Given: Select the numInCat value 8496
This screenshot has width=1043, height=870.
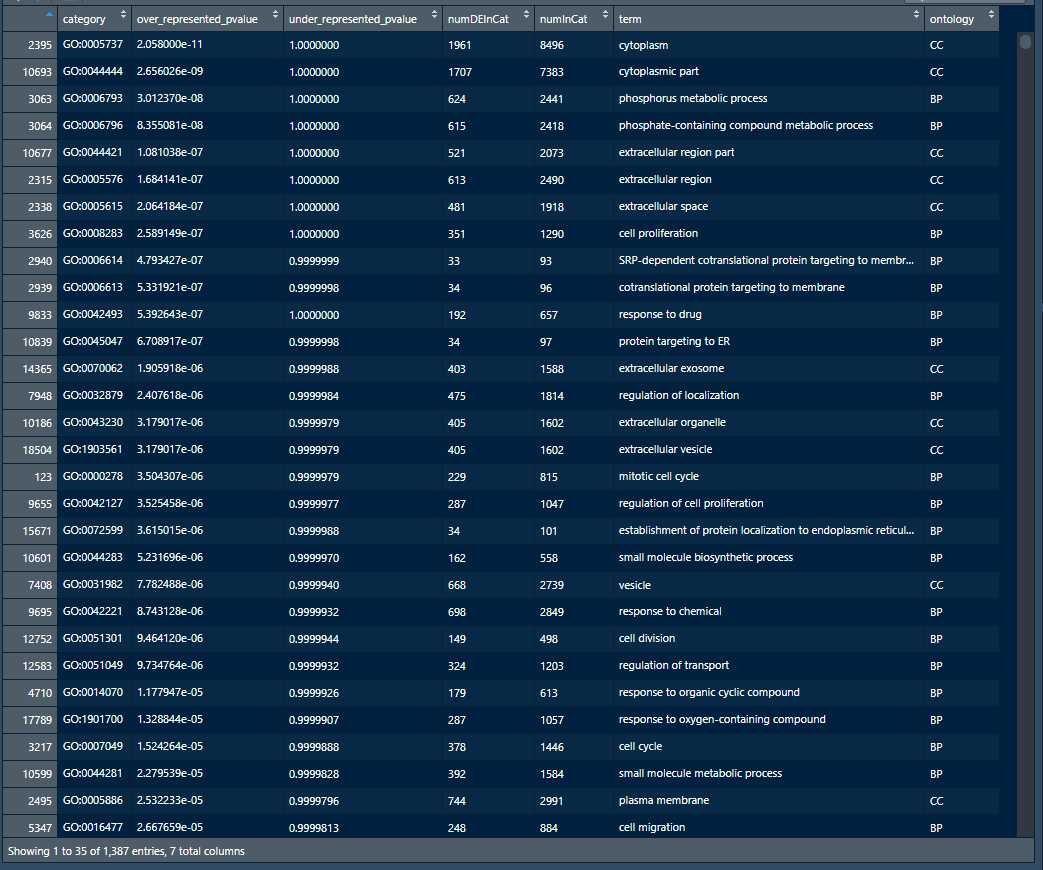Looking at the screenshot, I should [x=551, y=45].
